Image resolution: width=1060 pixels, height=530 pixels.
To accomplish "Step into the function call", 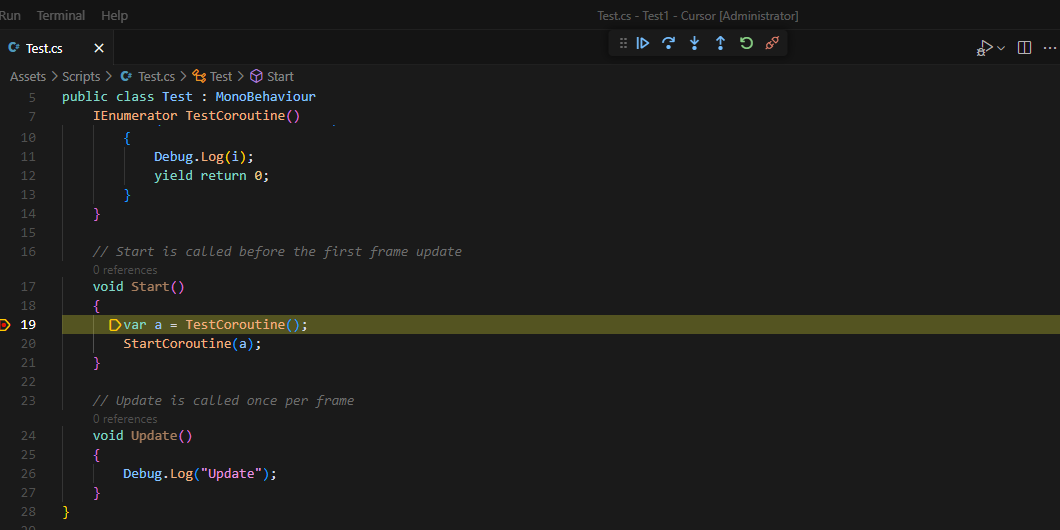I will pyautogui.click(x=694, y=43).
